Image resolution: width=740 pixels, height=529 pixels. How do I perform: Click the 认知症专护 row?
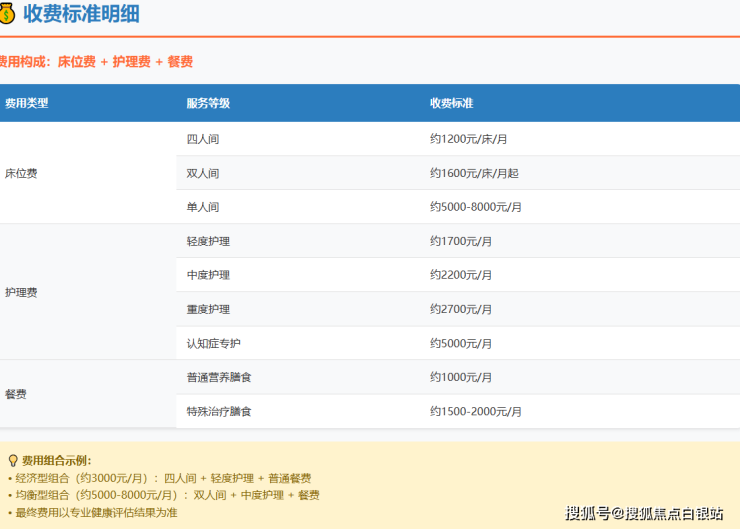(x=213, y=343)
